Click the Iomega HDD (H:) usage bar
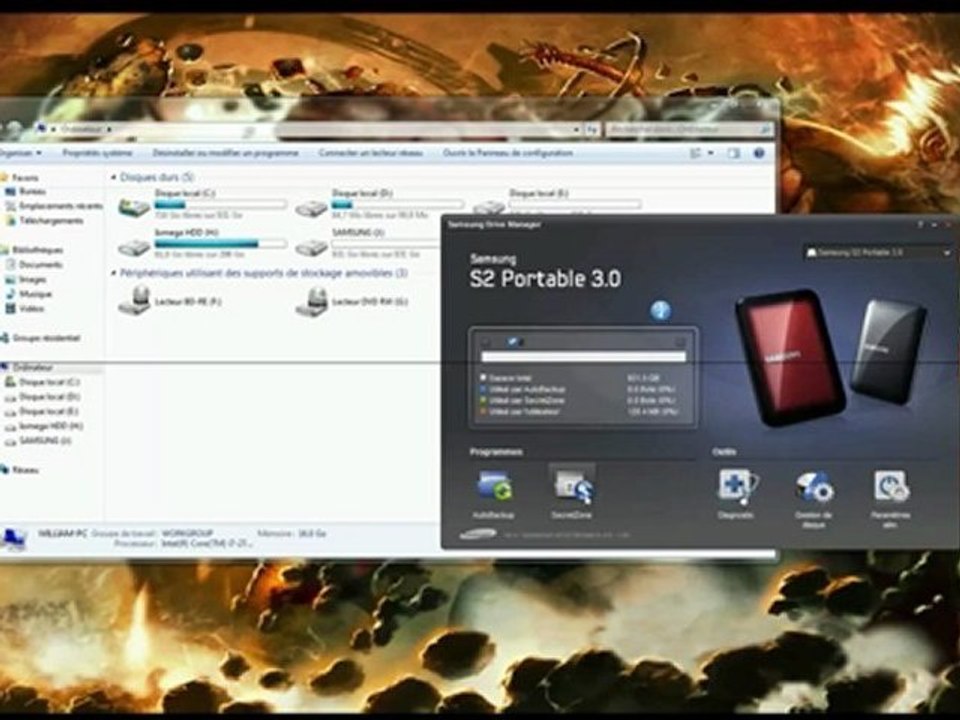Screen dimensions: 960x720 click(x=220, y=244)
